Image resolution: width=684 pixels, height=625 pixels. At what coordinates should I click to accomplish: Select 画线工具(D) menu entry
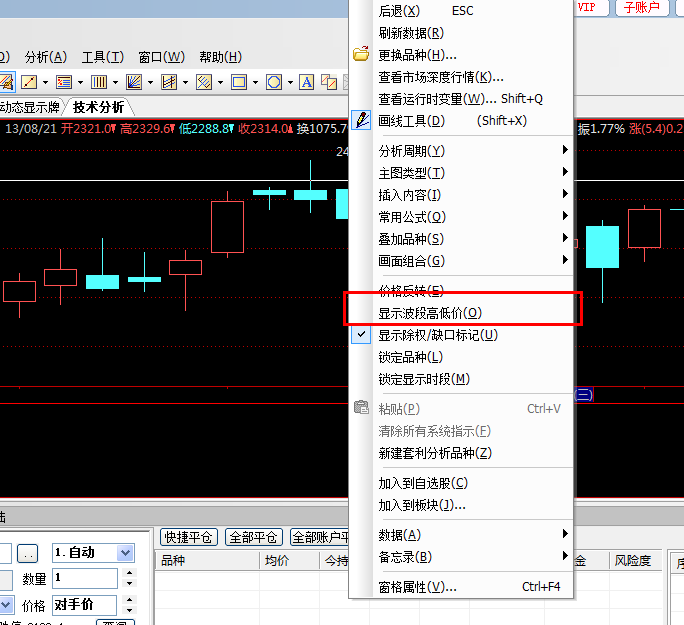[462, 121]
